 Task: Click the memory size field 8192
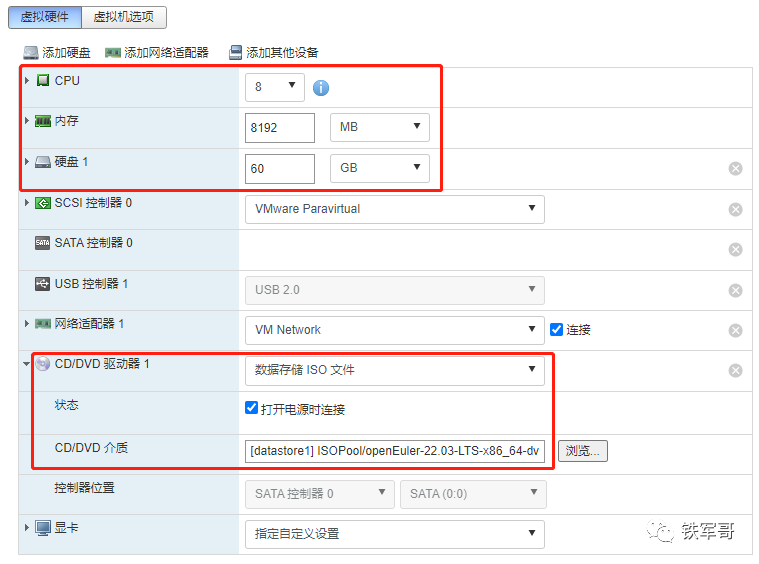coord(280,128)
